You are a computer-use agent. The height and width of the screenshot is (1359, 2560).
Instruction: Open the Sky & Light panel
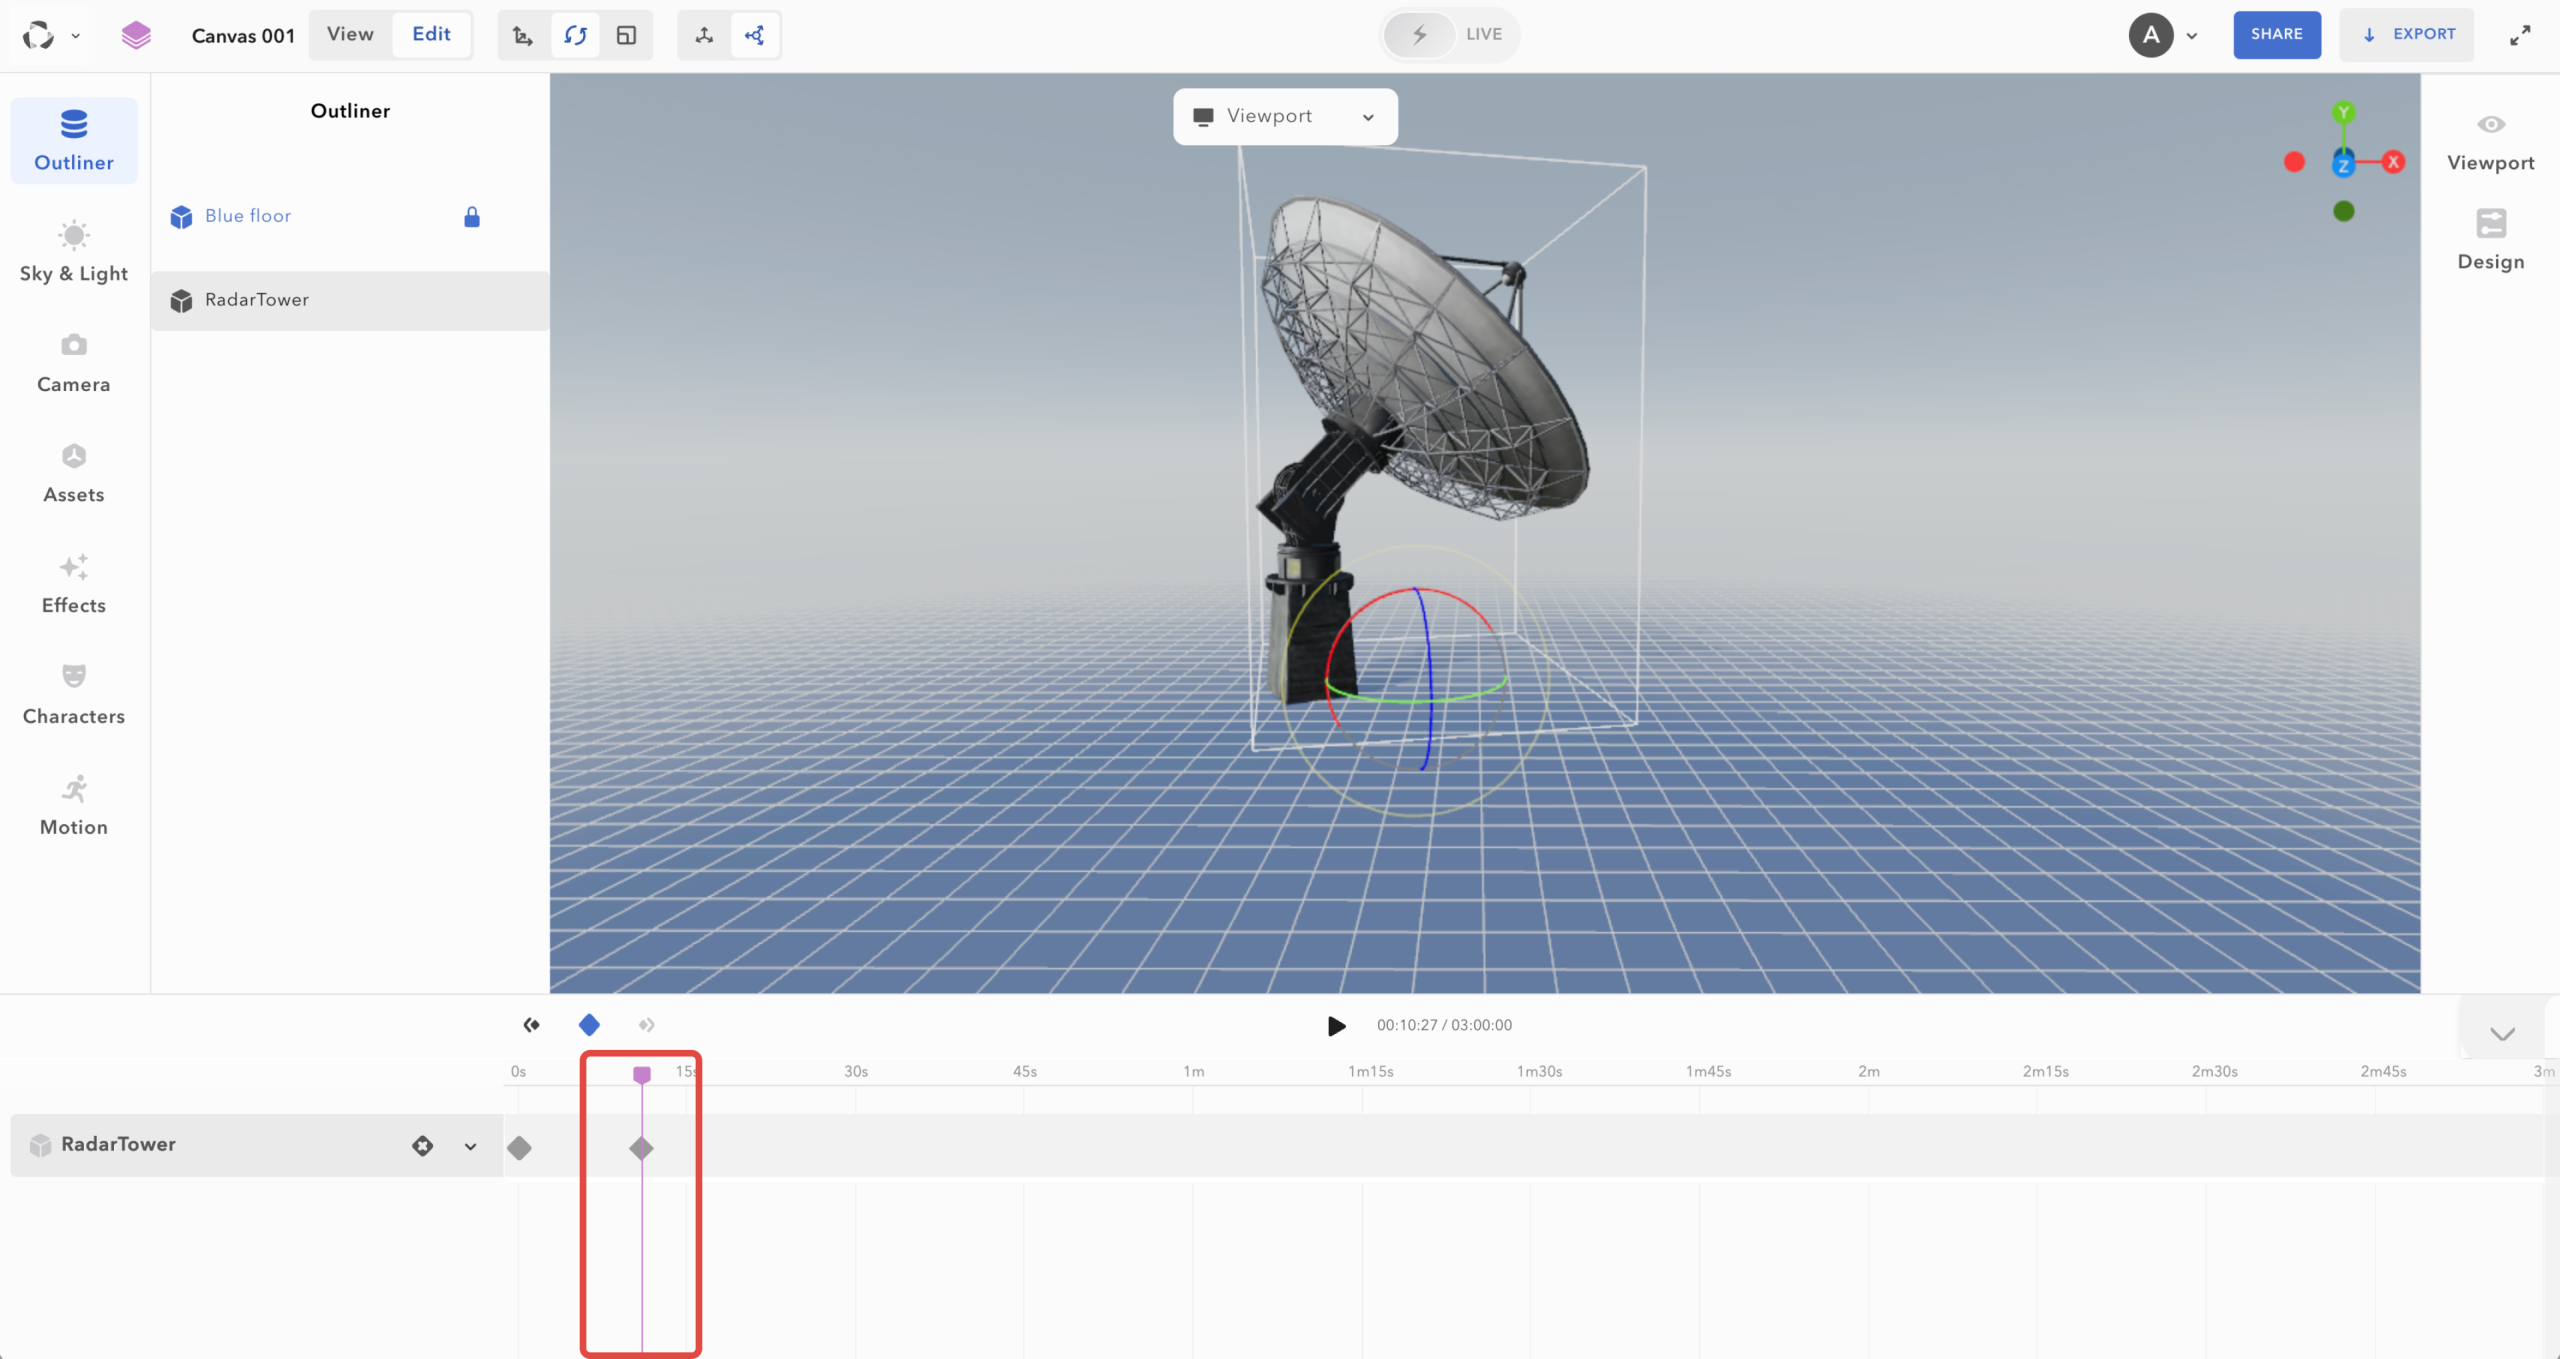[73, 250]
